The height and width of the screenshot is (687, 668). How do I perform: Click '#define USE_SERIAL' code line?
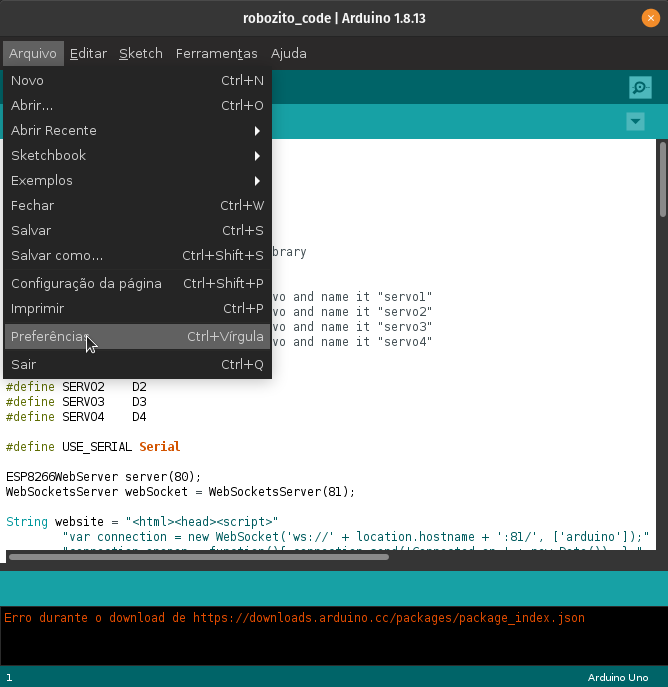(93, 446)
